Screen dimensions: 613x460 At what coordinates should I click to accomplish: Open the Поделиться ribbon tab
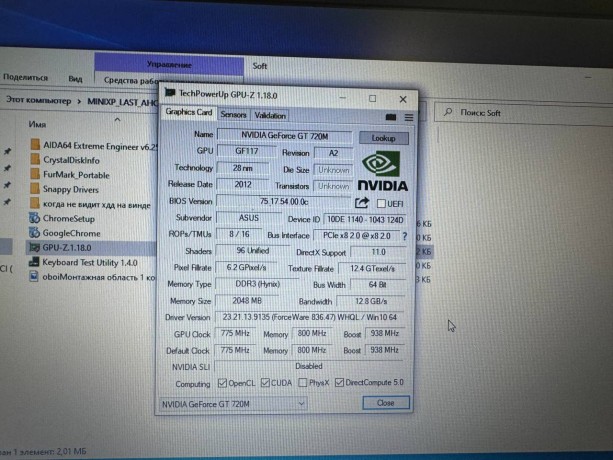[x=25, y=77]
